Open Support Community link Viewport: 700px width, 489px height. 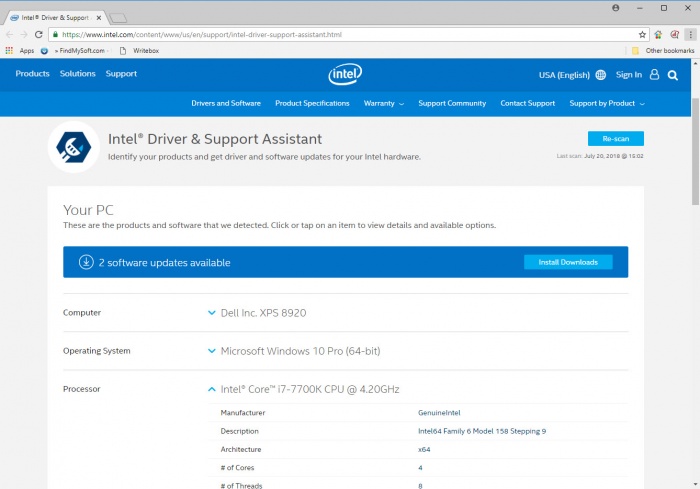[x=452, y=103]
